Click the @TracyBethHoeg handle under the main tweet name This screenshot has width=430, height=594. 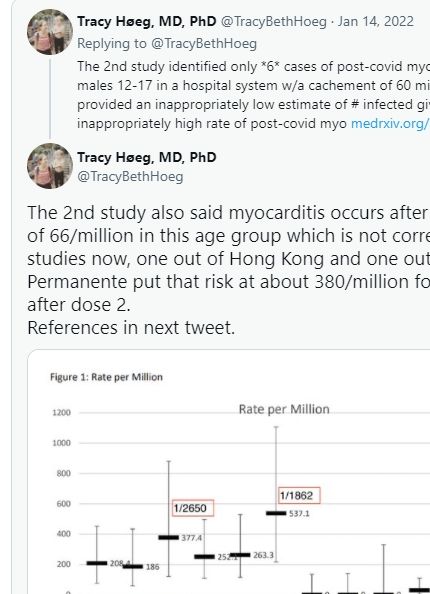tap(130, 177)
